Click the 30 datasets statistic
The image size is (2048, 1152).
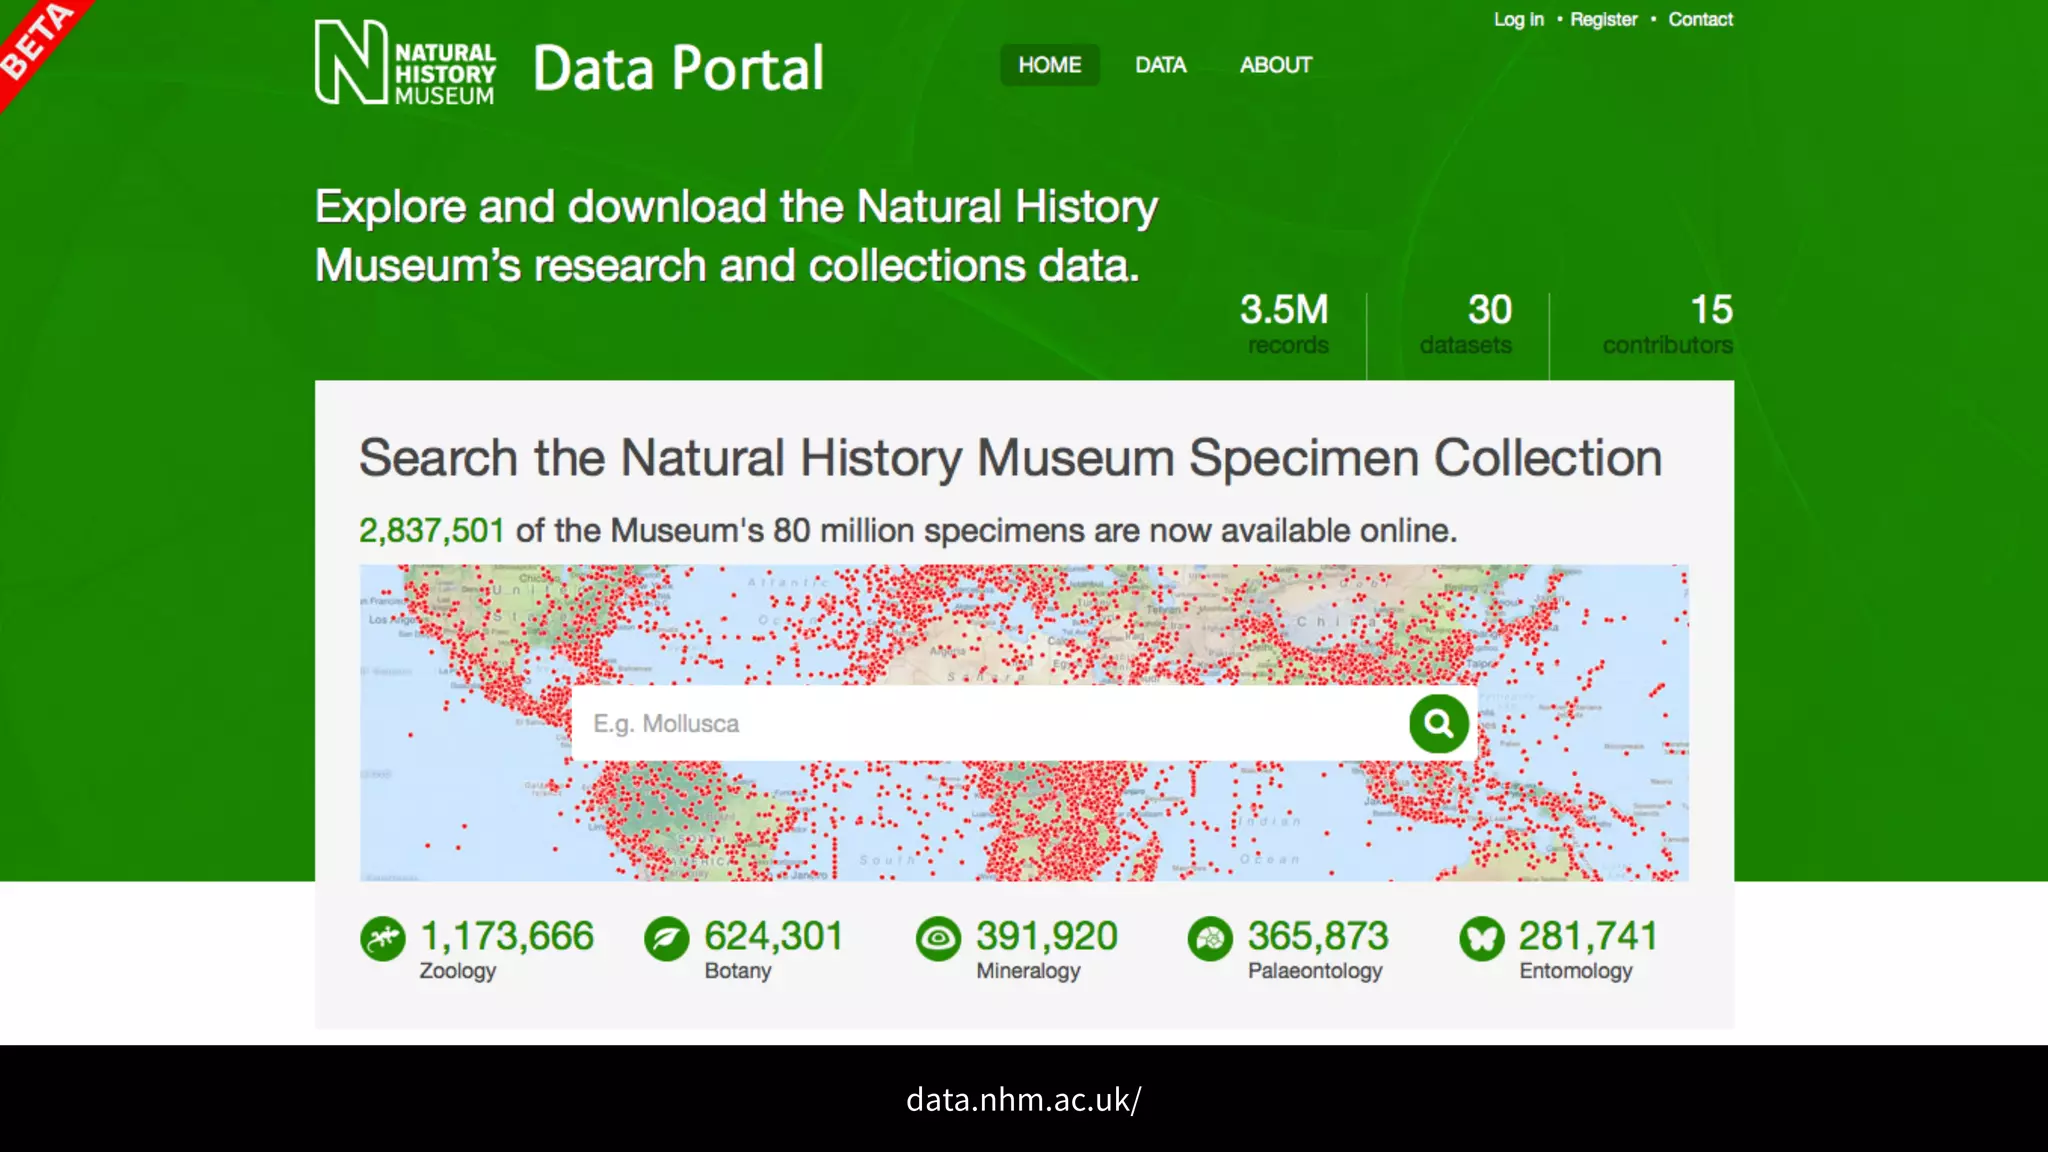pyautogui.click(x=1467, y=324)
